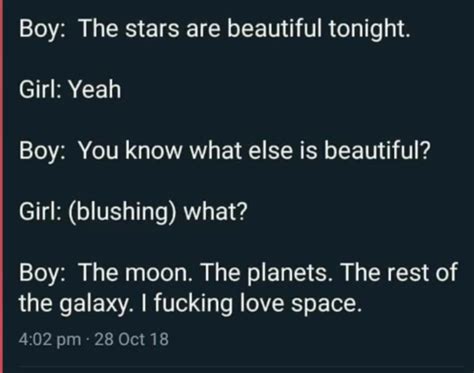Click the words 'the galaxy.'
The width and height of the screenshot is (474, 373).
point(75,304)
